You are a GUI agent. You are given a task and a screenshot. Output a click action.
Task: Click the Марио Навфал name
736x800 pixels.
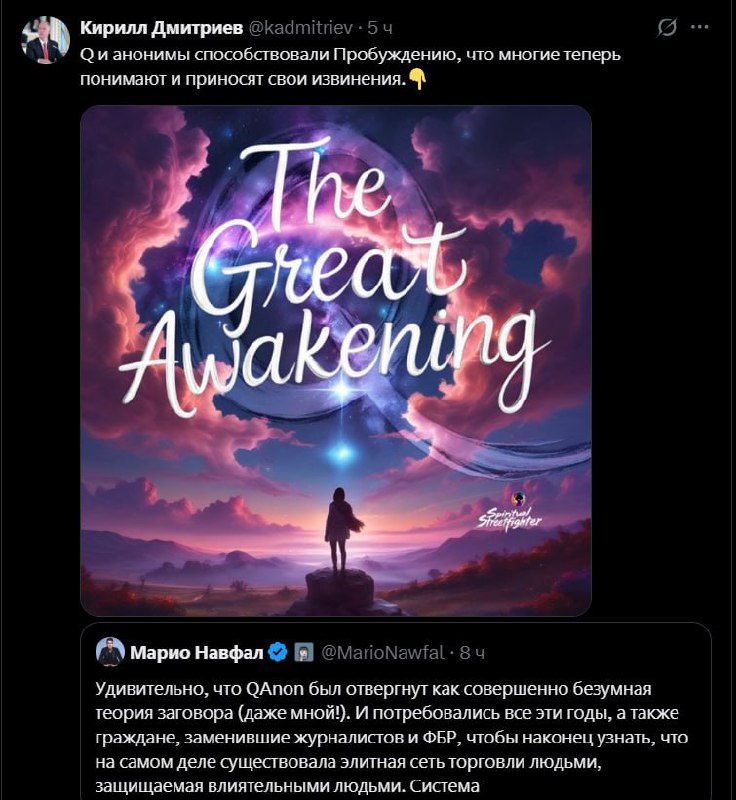tap(196, 653)
